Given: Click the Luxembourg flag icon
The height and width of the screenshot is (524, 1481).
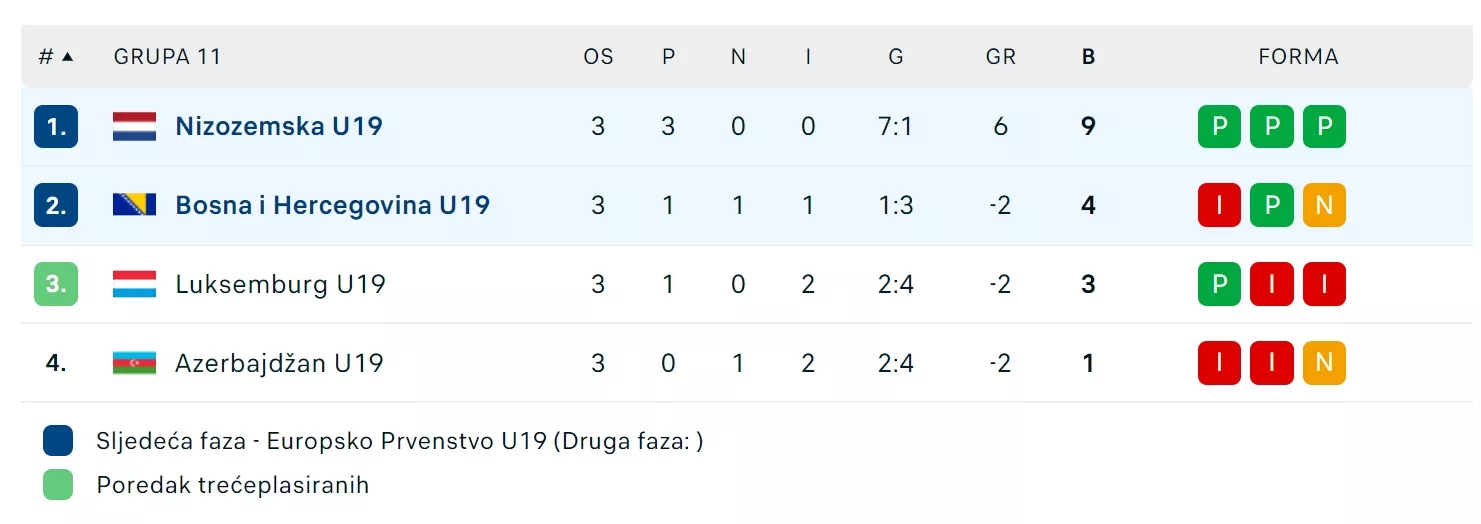Looking at the screenshot, I should pos(134,284).
